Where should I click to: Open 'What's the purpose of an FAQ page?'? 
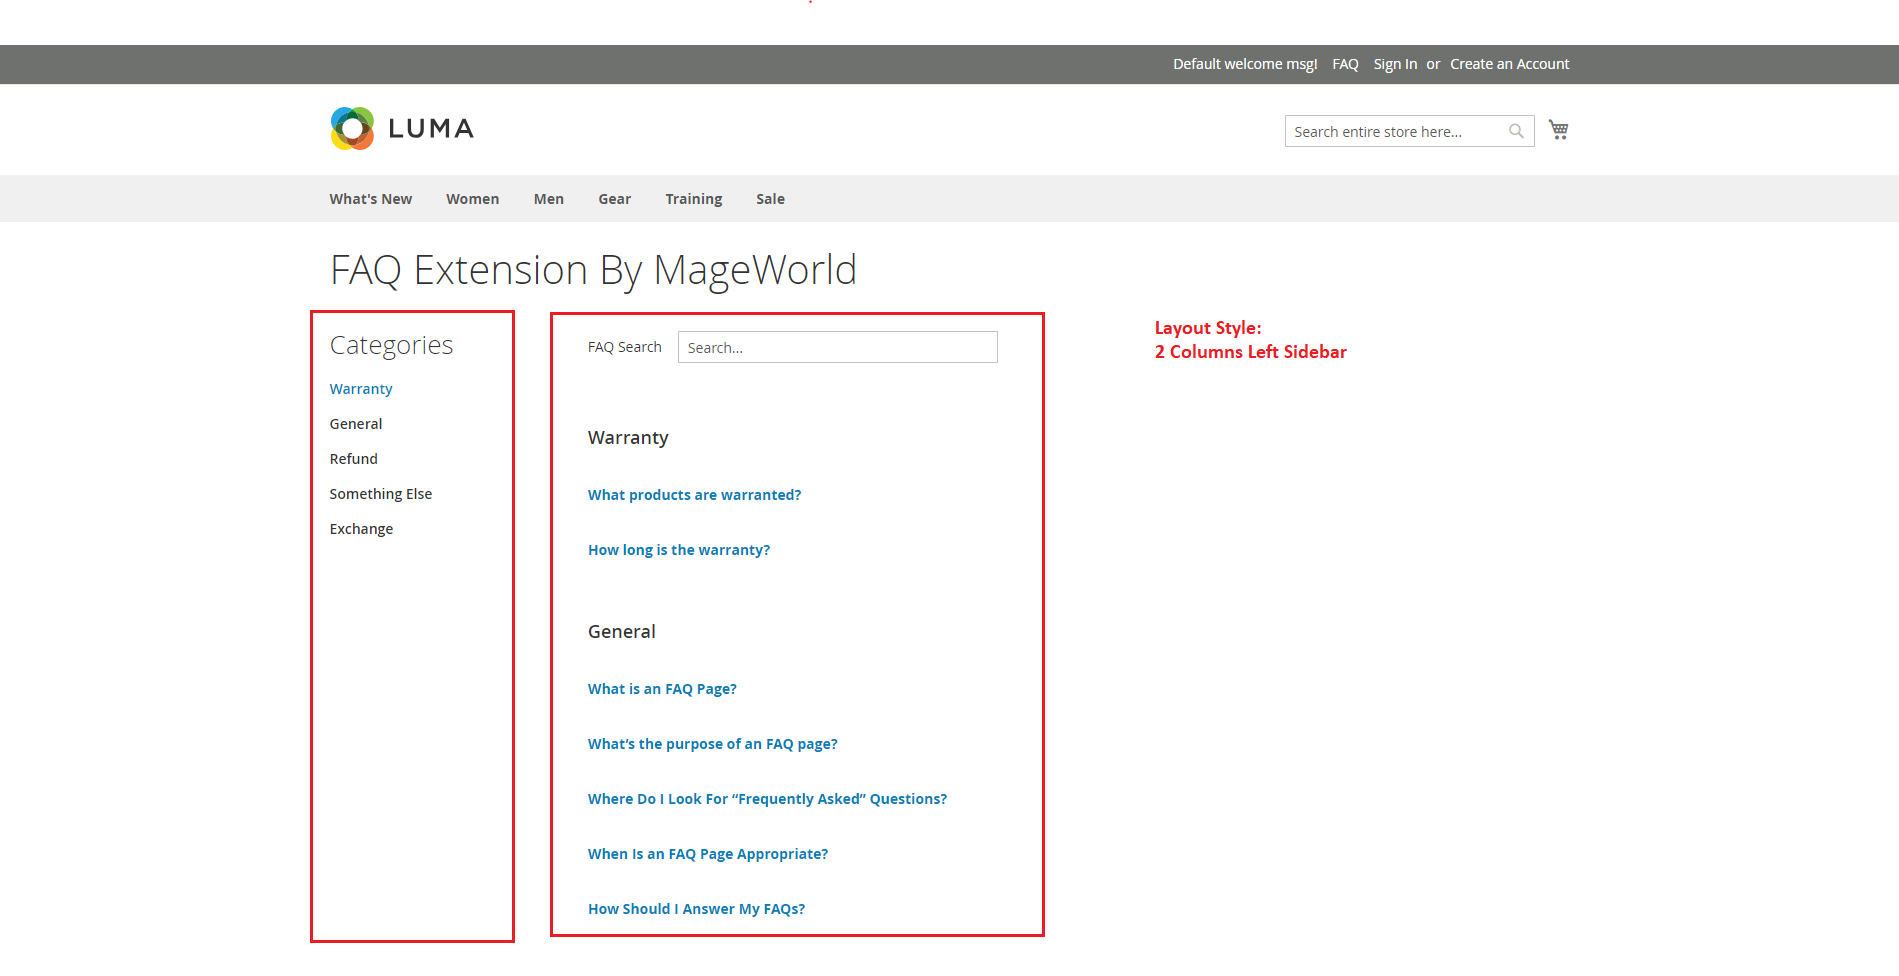[713, 744]
